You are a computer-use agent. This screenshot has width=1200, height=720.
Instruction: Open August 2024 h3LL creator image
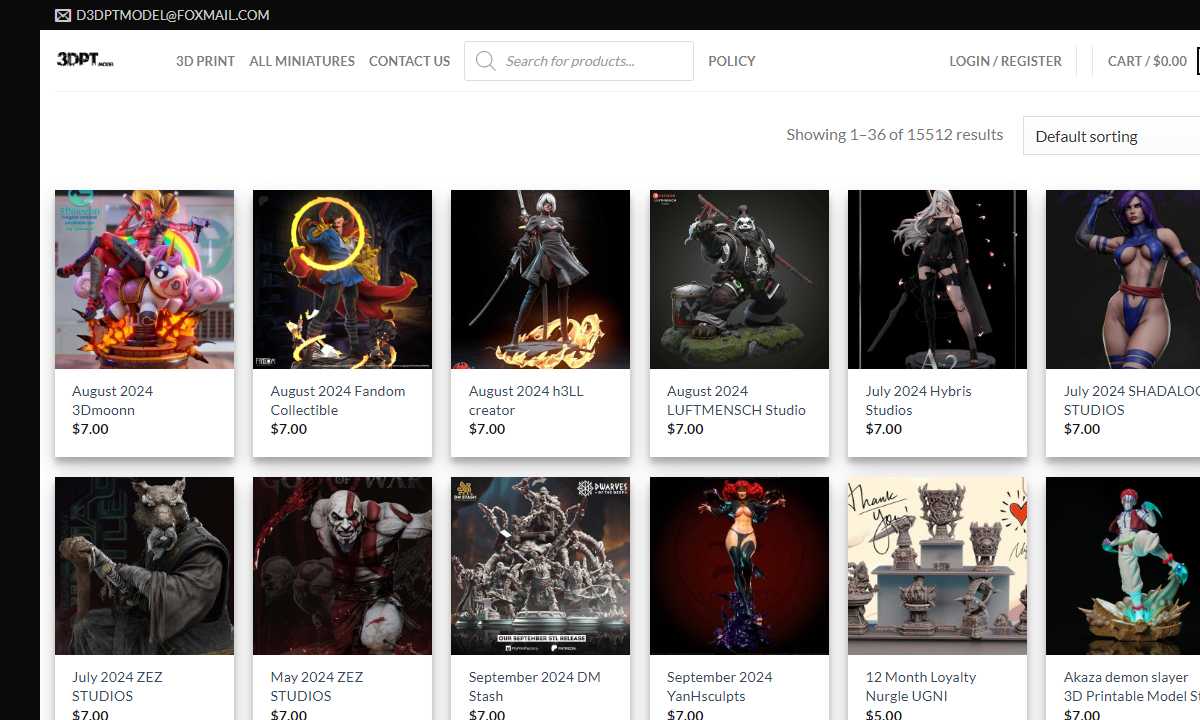tap(540, 279)
